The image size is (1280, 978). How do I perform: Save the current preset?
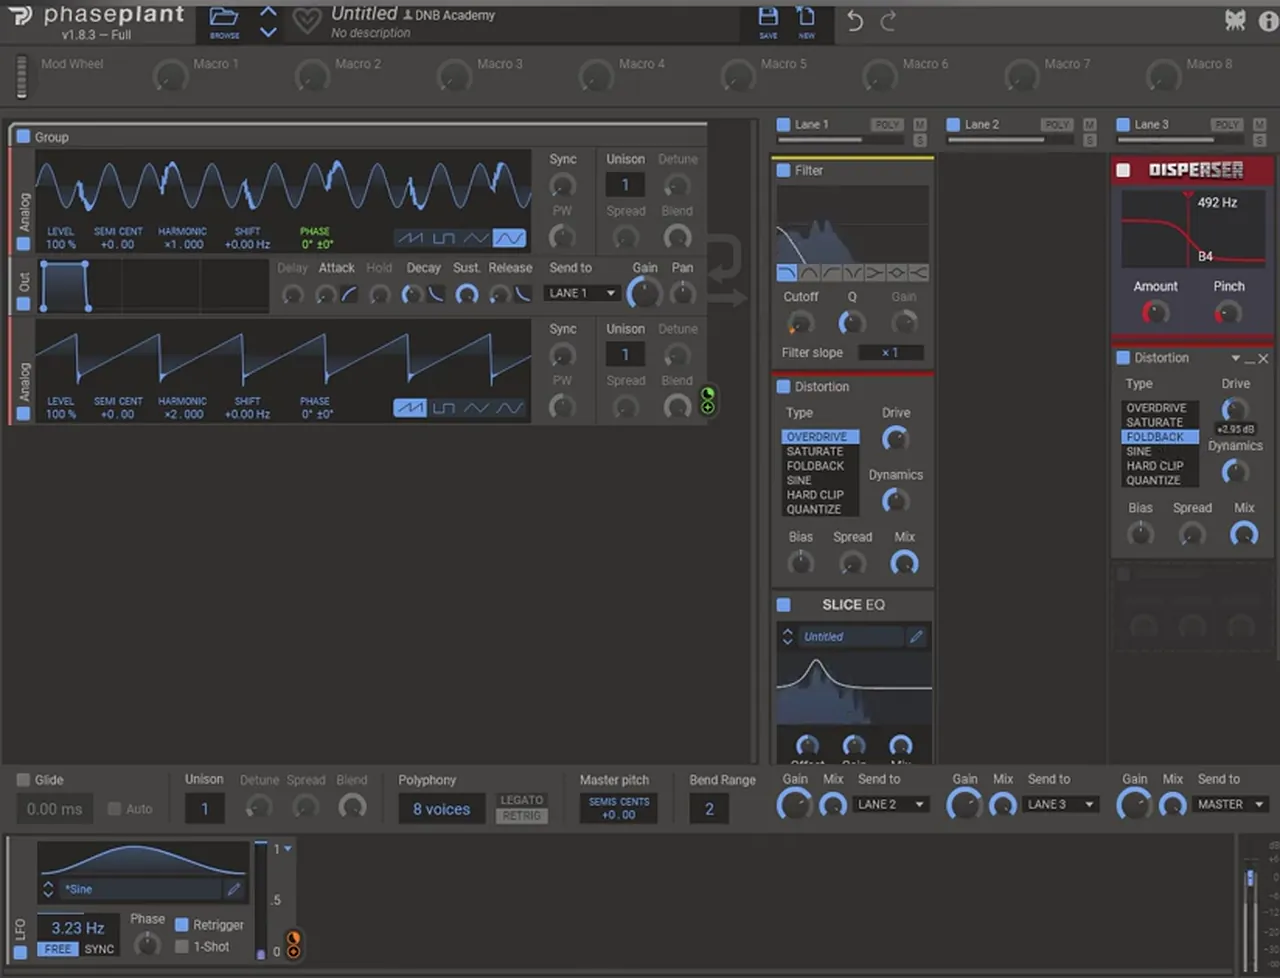click(x=768, y=17)
